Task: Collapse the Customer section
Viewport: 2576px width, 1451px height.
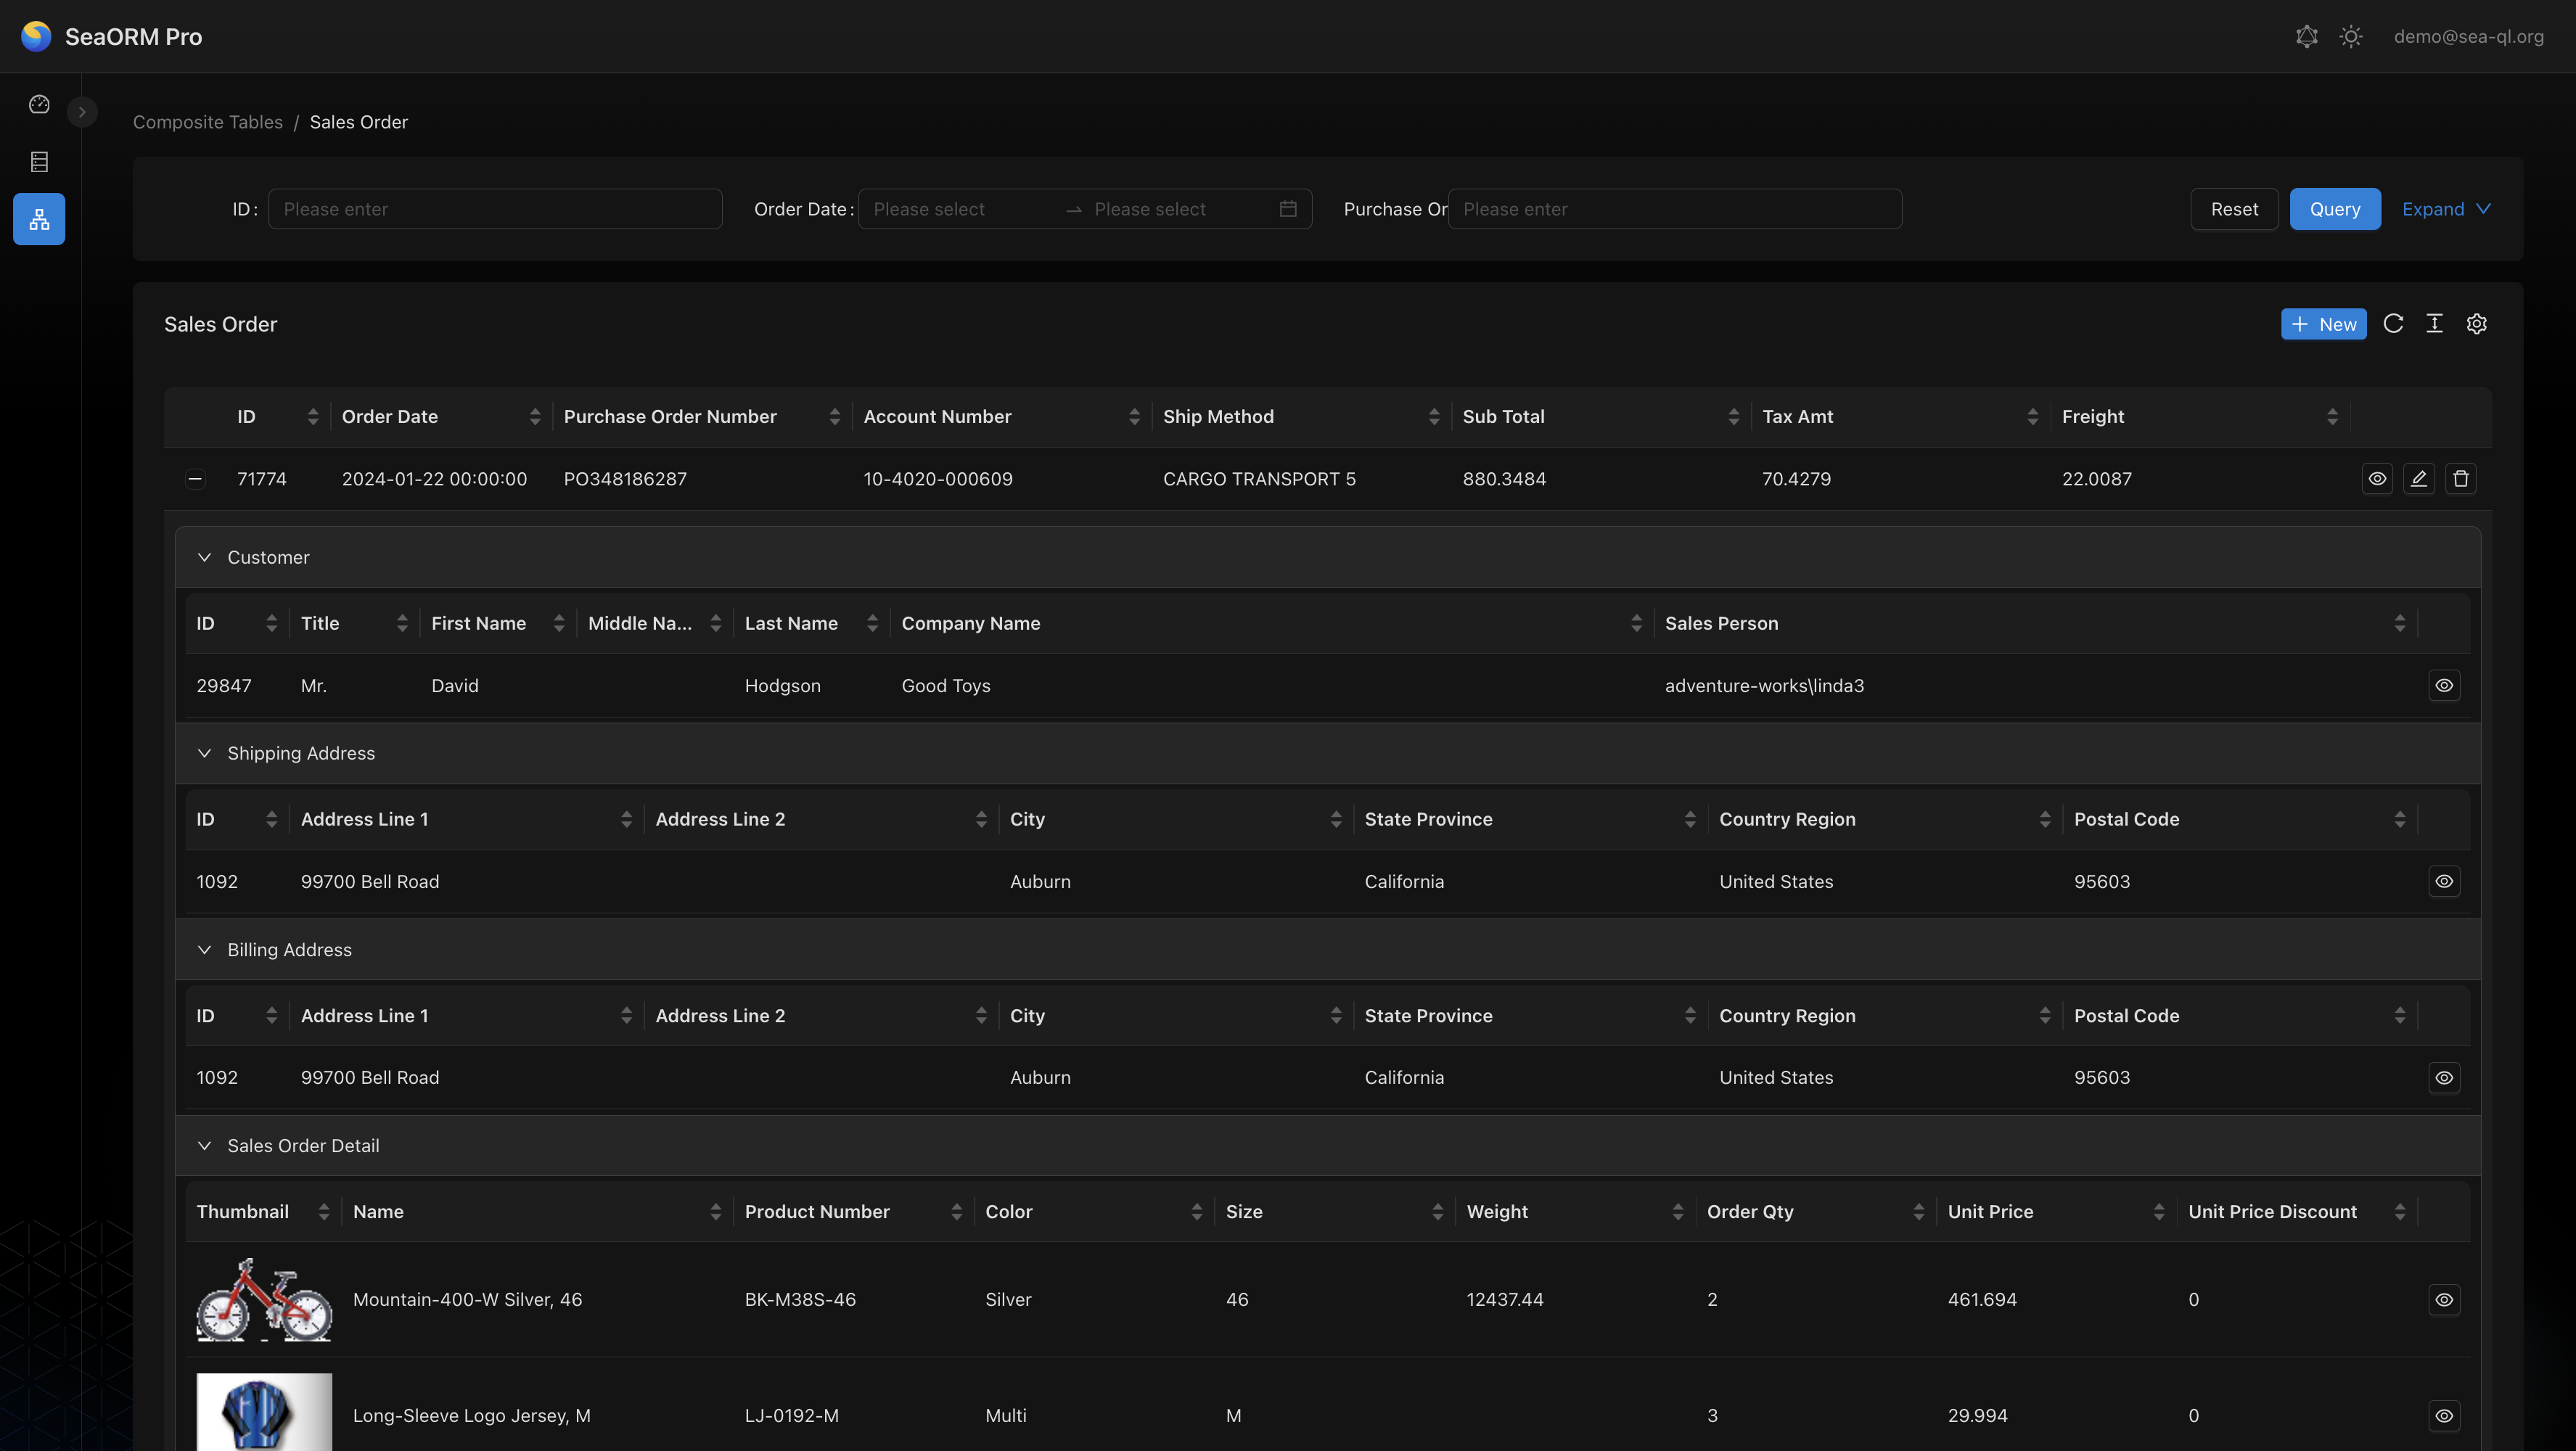Action: (x=204, y=557)
